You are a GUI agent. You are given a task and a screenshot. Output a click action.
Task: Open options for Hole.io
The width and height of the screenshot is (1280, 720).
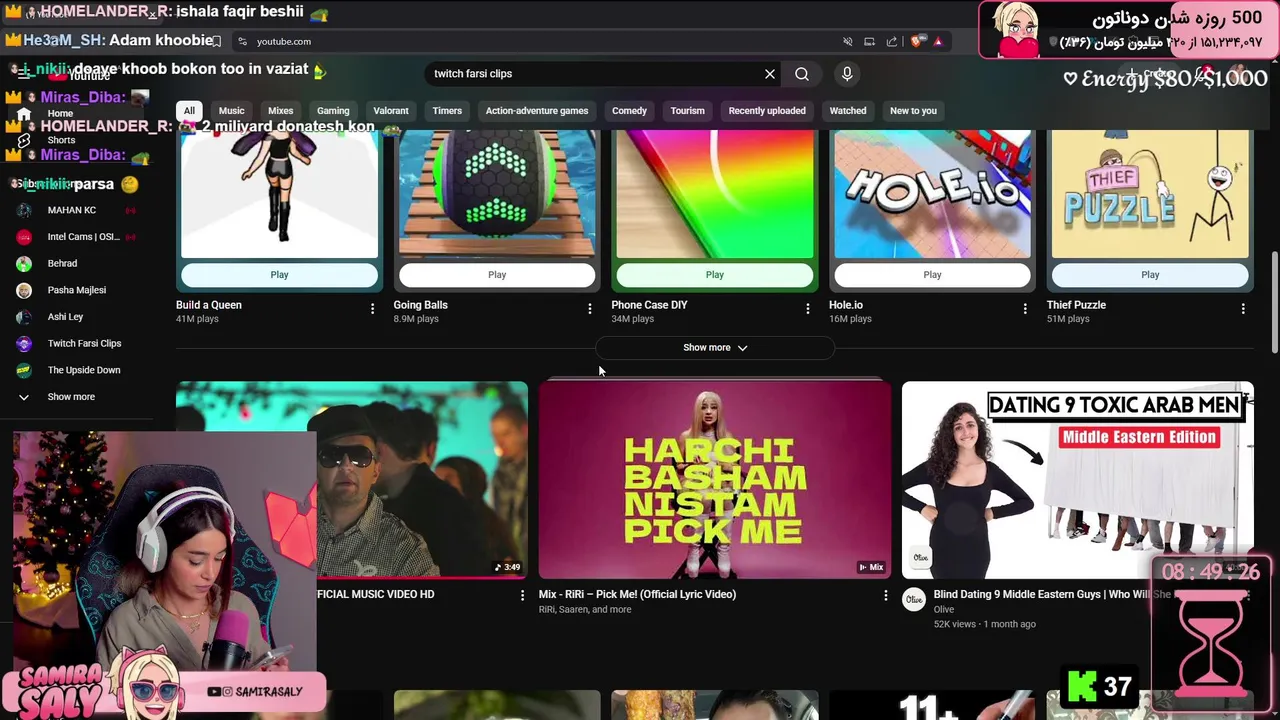(x=1025, y=309)
